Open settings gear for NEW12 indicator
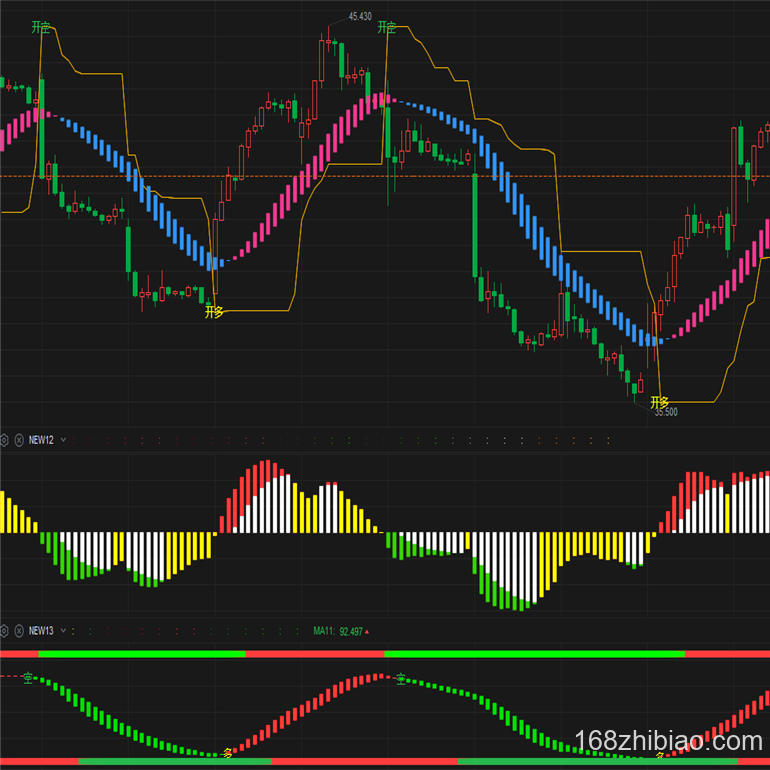The image size is (770, 770). tap(4, 439)
